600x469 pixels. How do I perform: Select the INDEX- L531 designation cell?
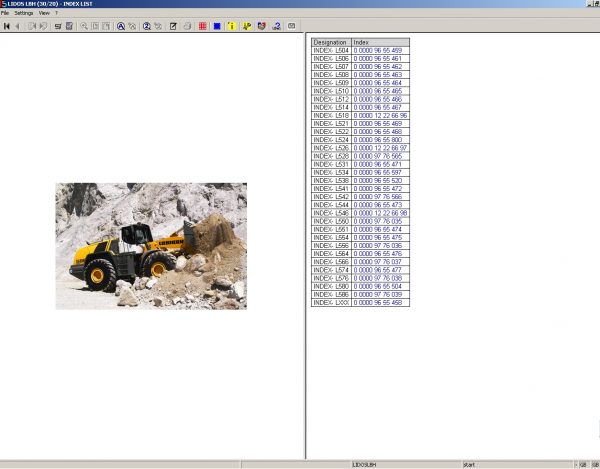click(x=331, y=164)
